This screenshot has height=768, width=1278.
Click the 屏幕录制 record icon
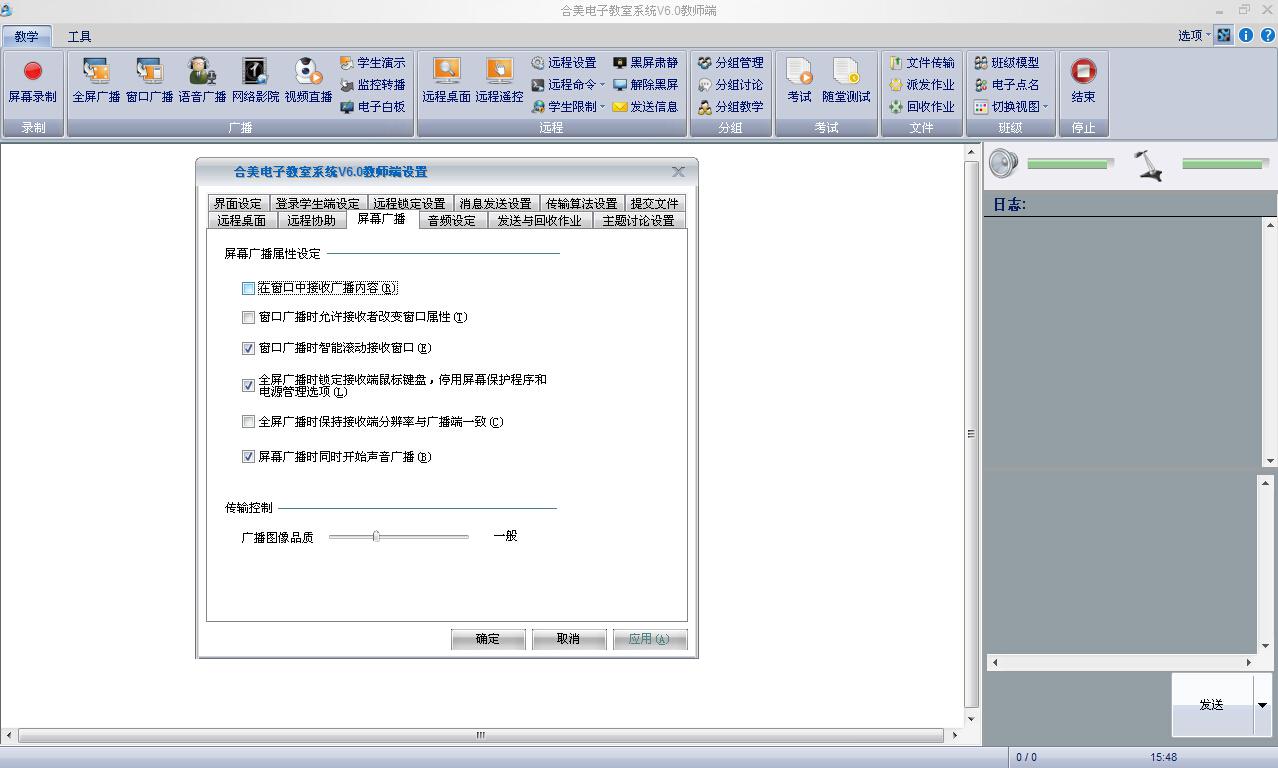(x=33, y=72)
